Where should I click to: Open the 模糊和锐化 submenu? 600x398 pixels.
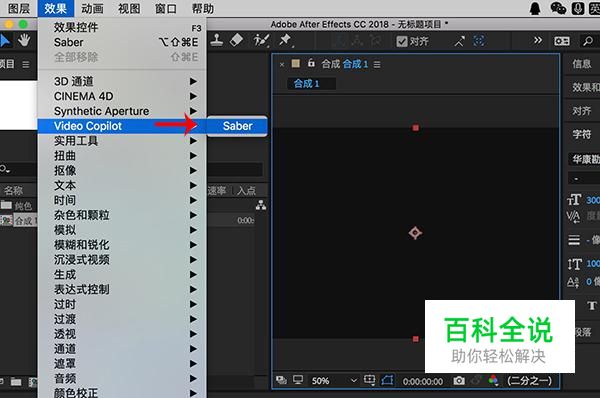(x=122, y=245)
